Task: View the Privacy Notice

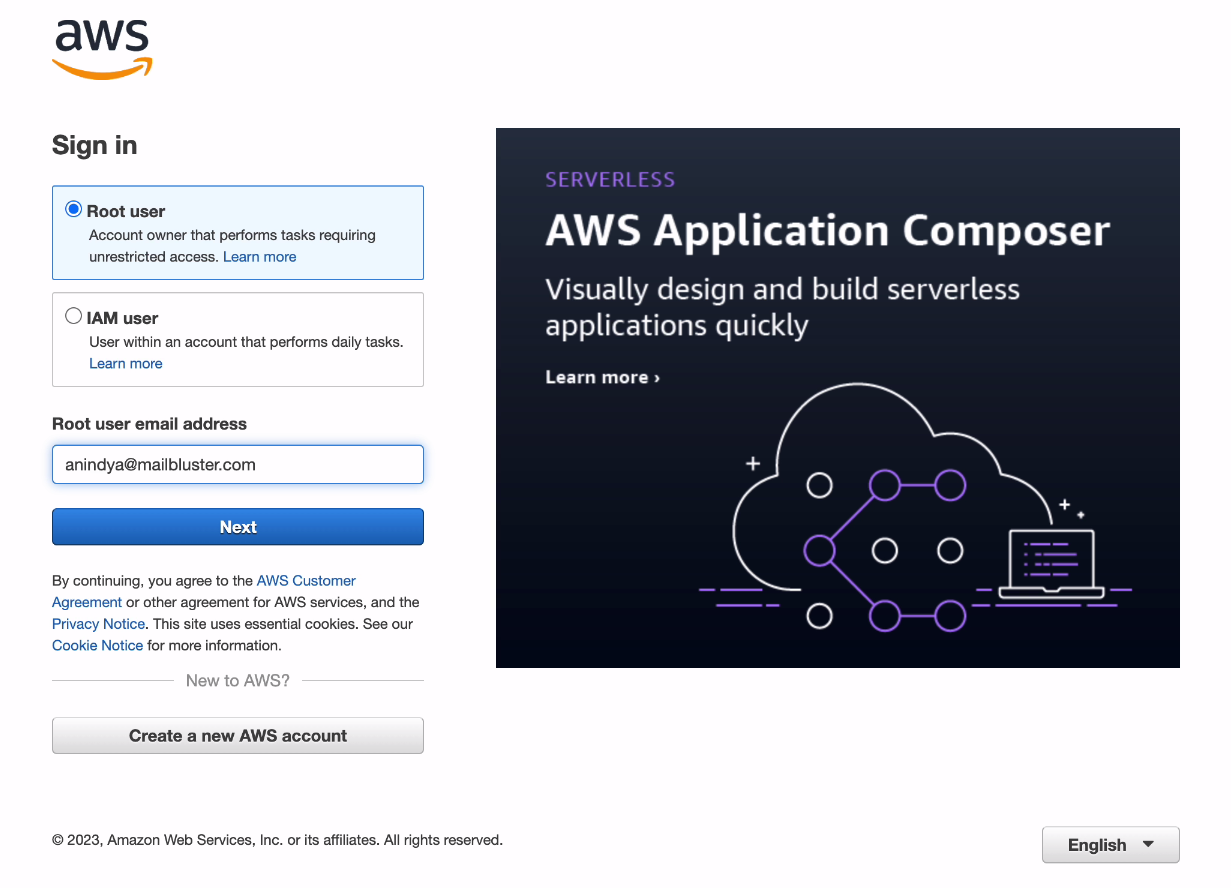Action: 97,623
